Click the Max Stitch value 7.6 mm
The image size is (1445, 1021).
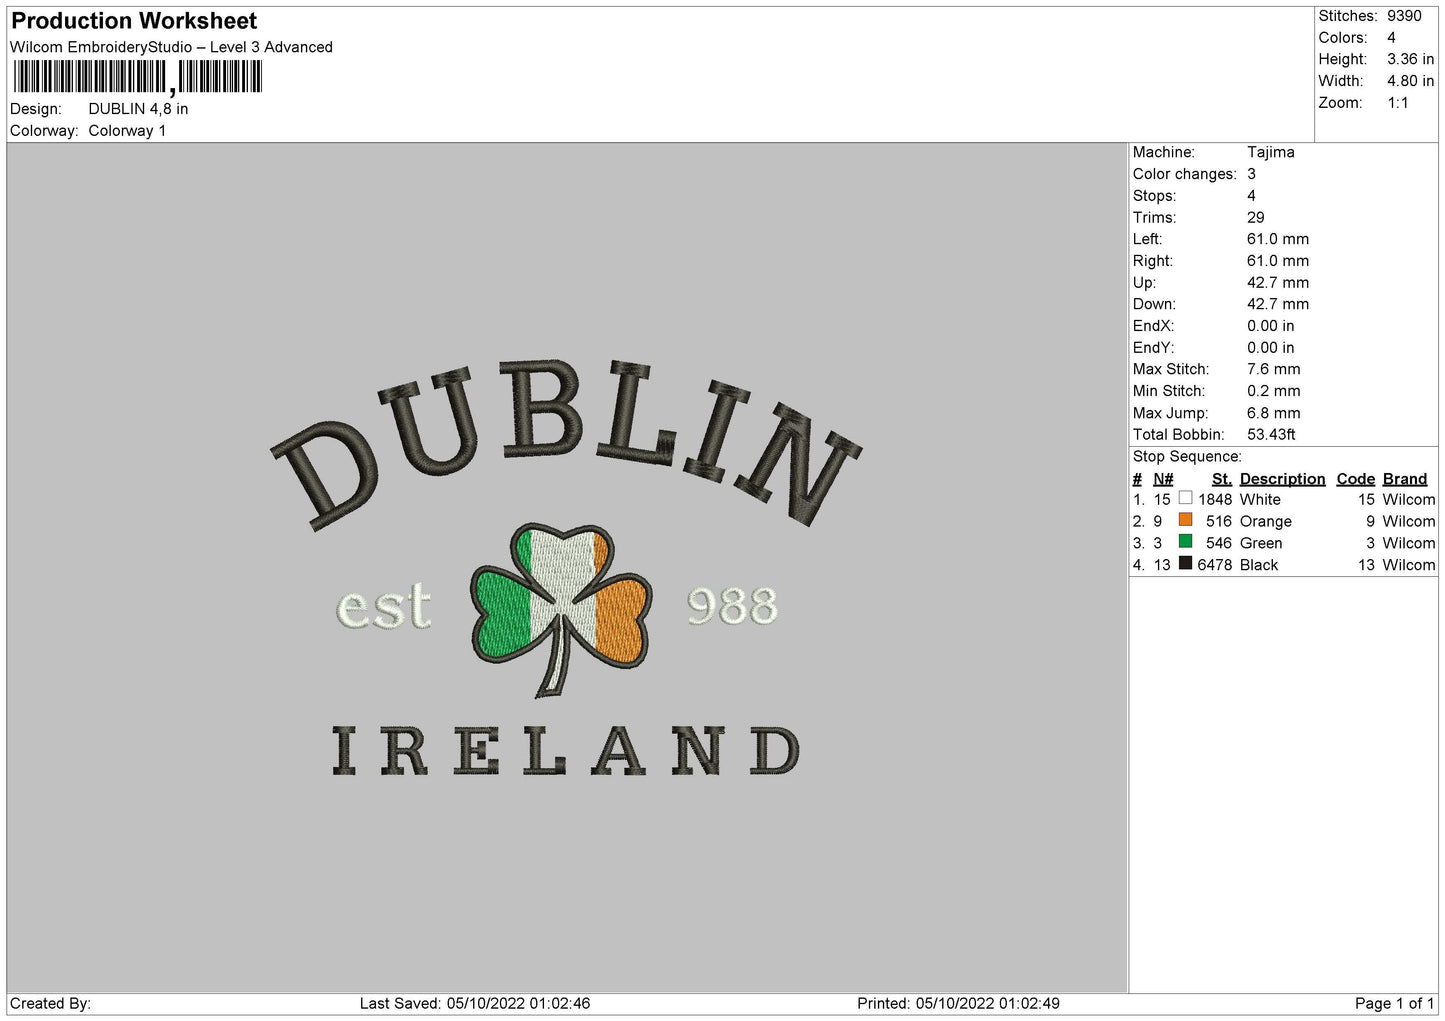pos(1274,369)
